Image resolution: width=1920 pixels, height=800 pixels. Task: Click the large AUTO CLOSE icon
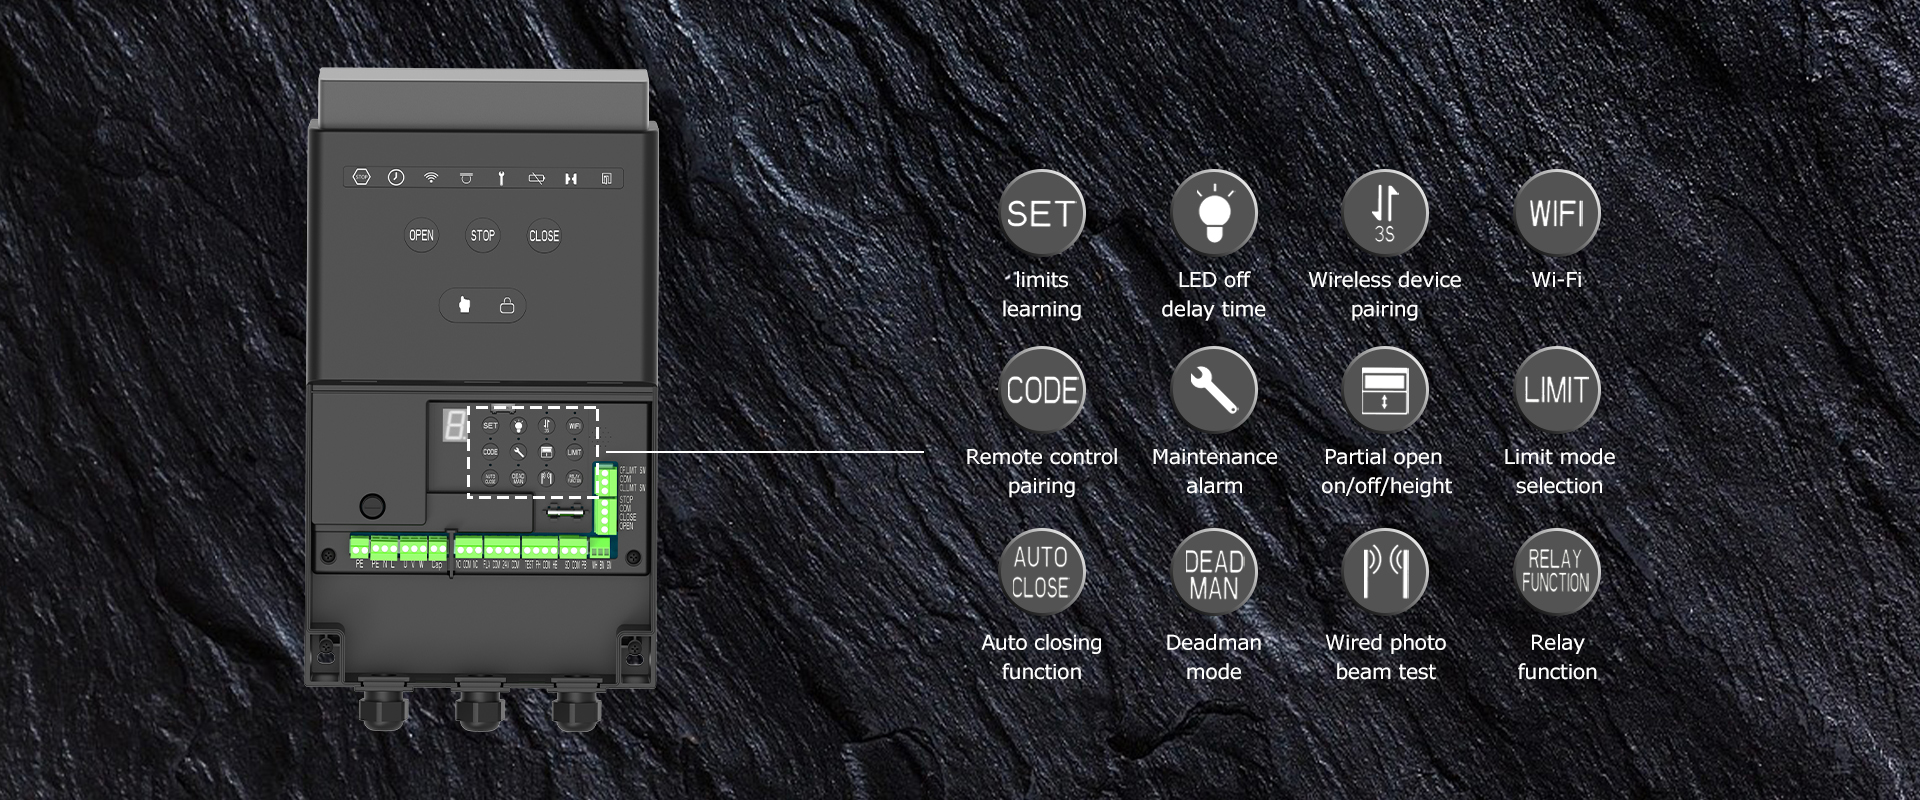pos(1041,572)
